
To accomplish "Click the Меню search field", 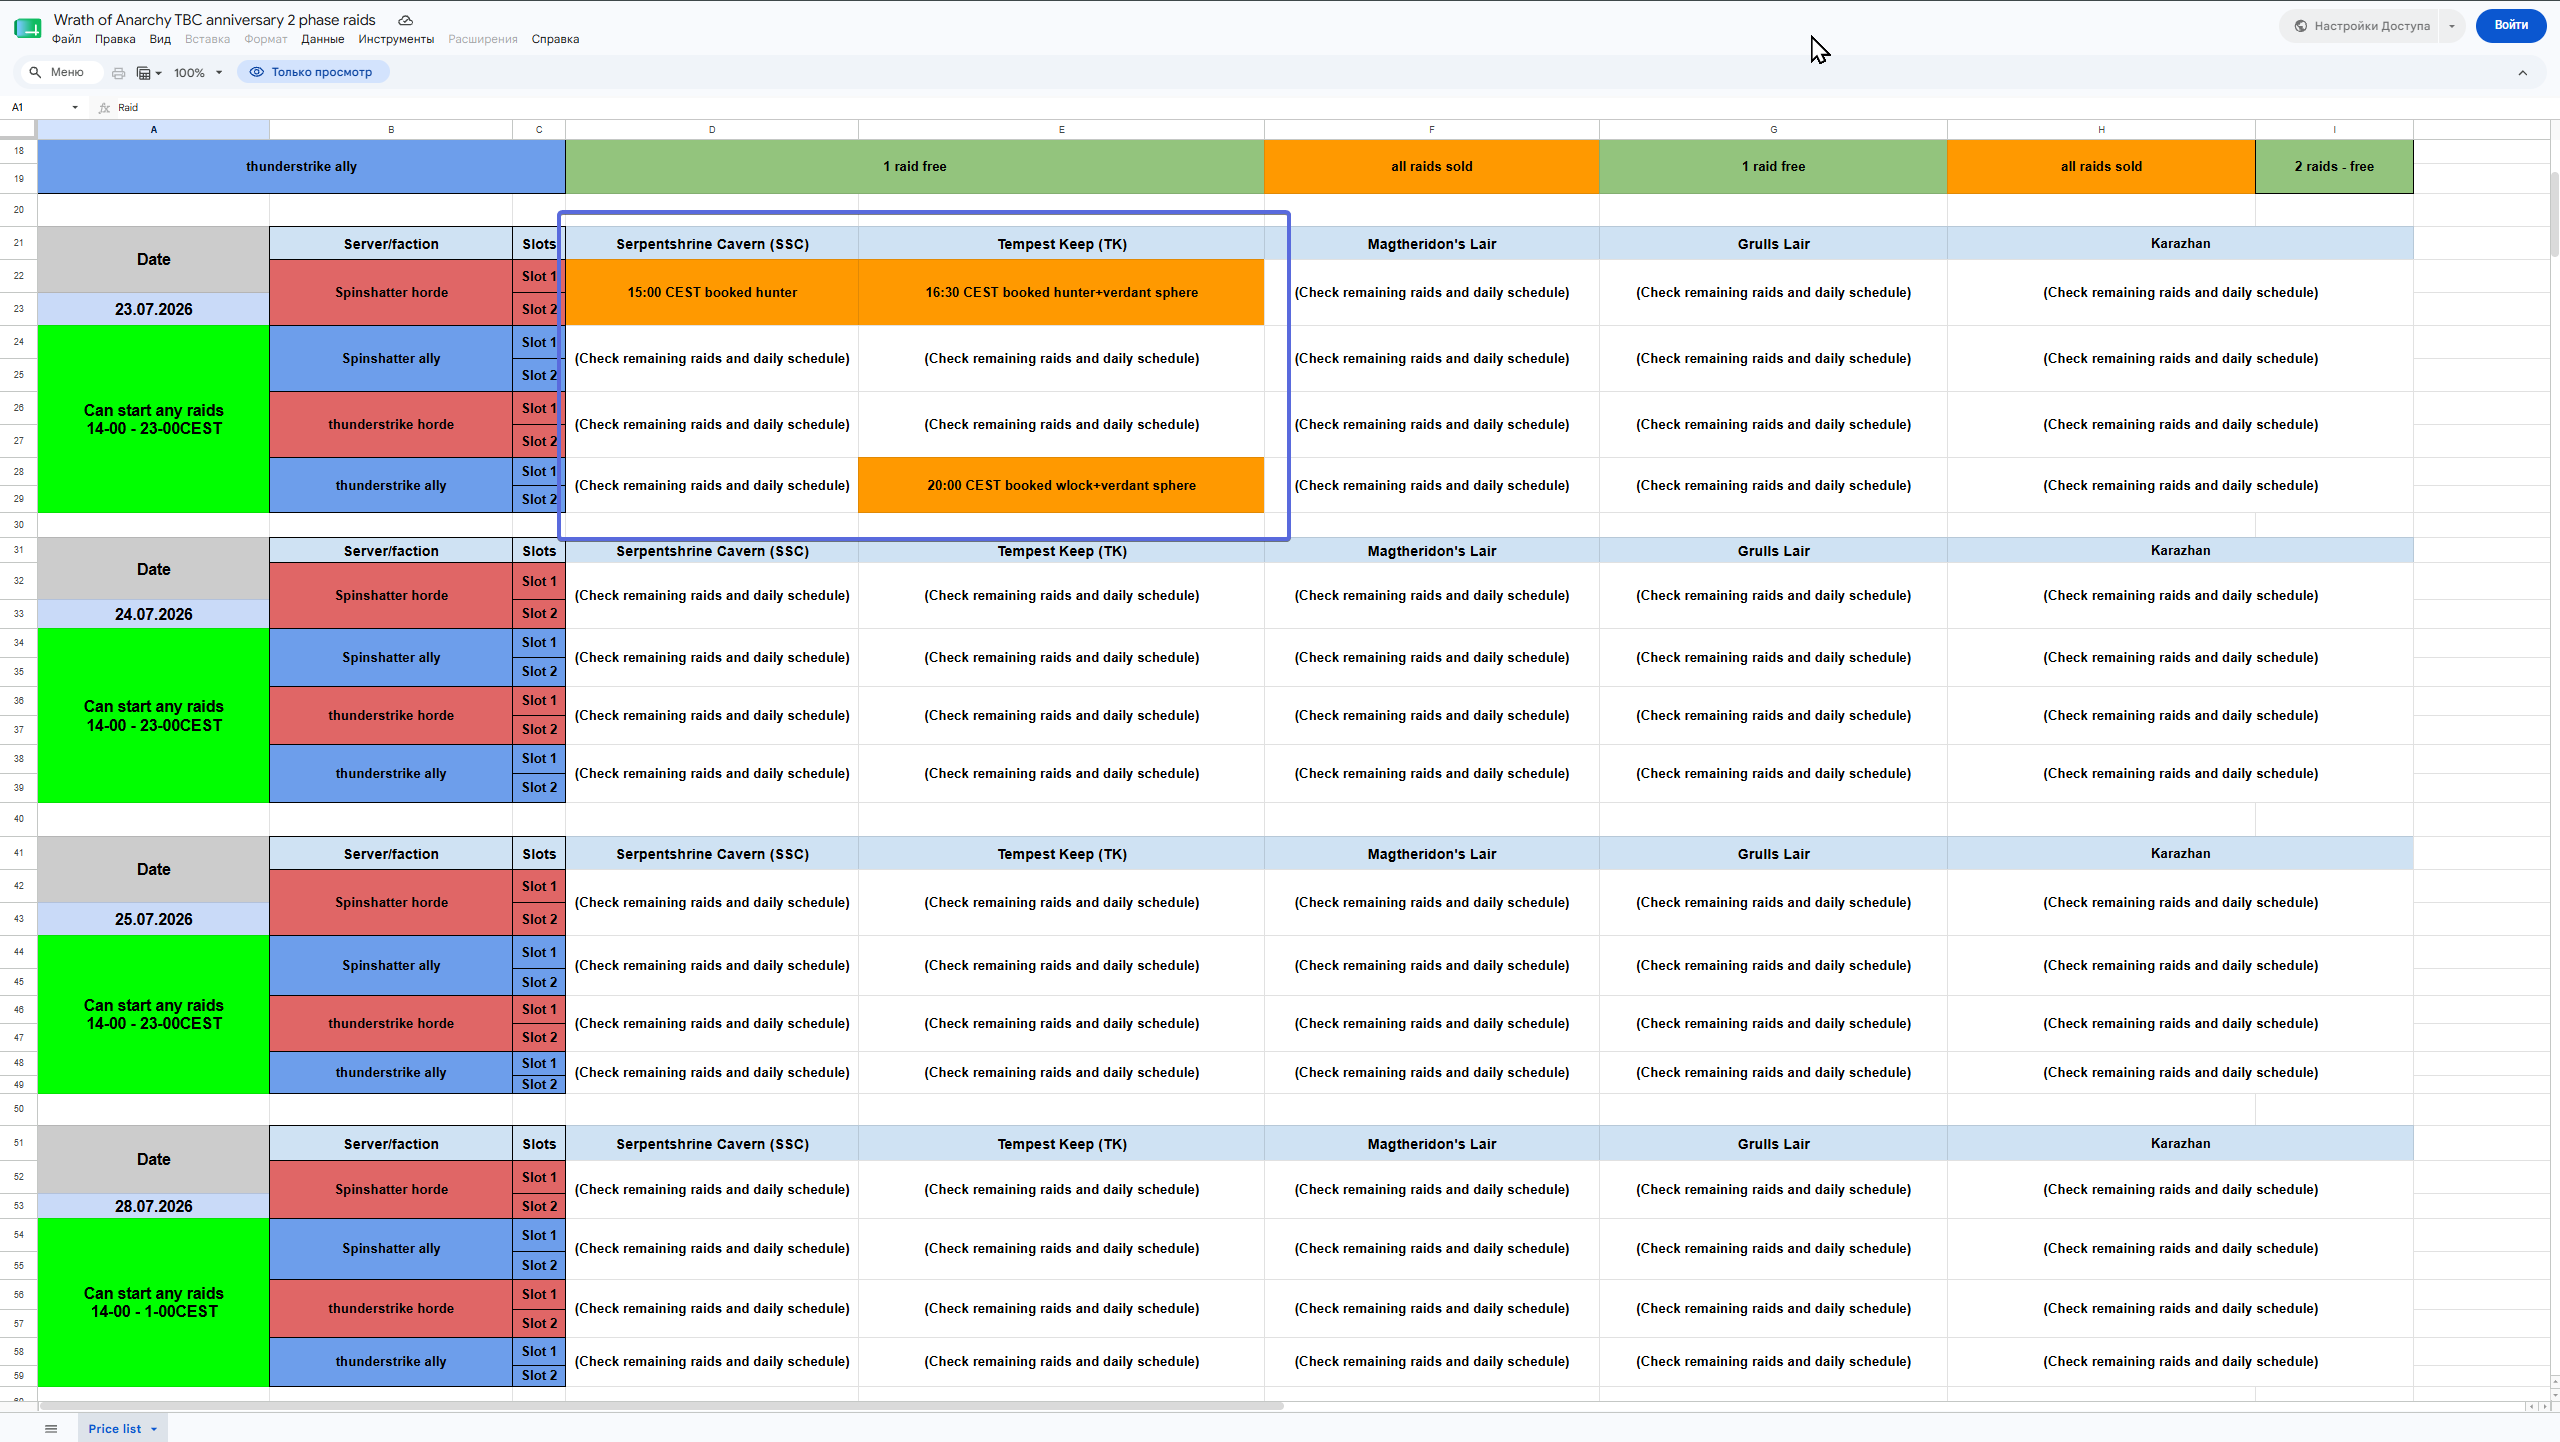I will pos(62,72).
